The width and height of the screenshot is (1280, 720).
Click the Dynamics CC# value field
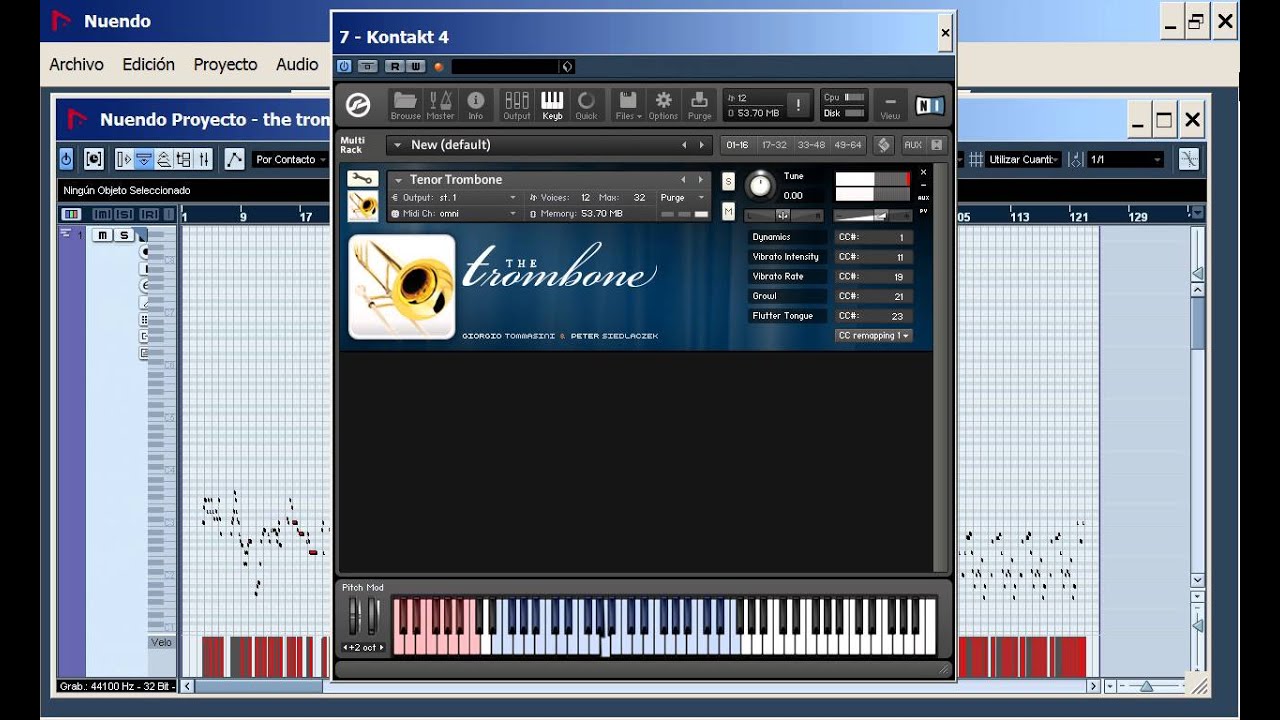(x=874, y=237)
